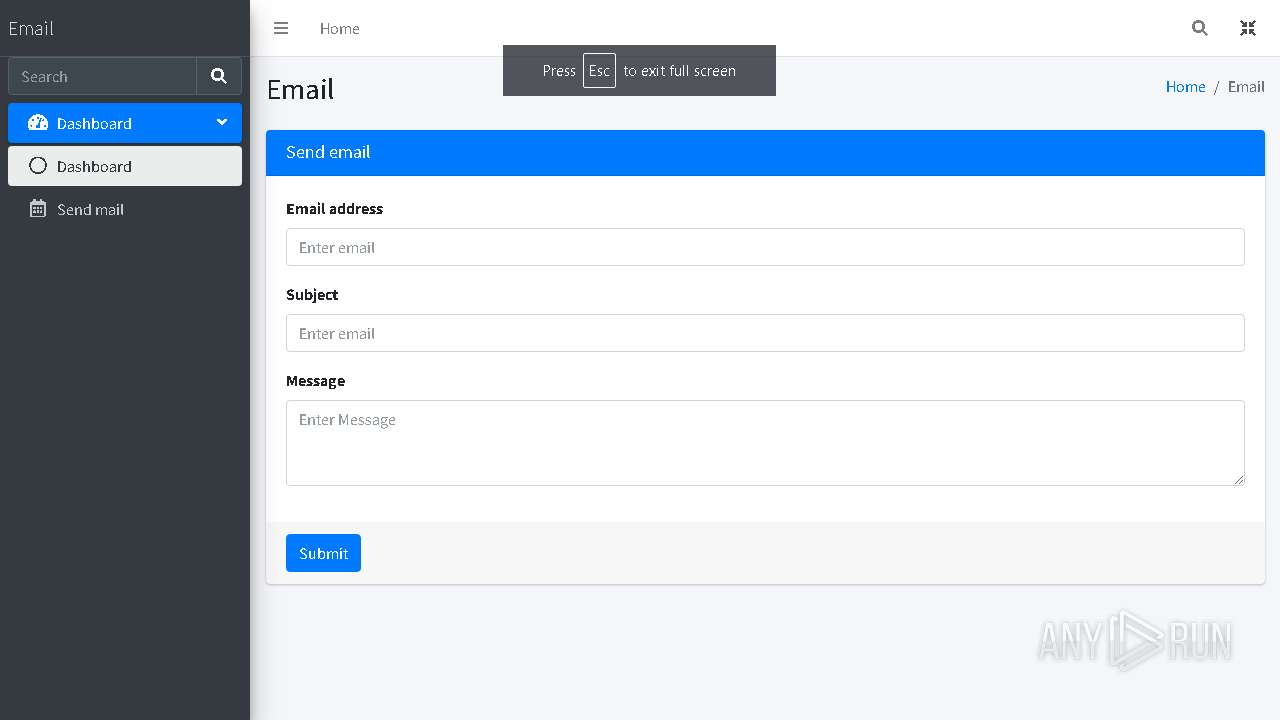Click the Email page heading
This screenshot has height=720, width=1280.
point(300,89)
